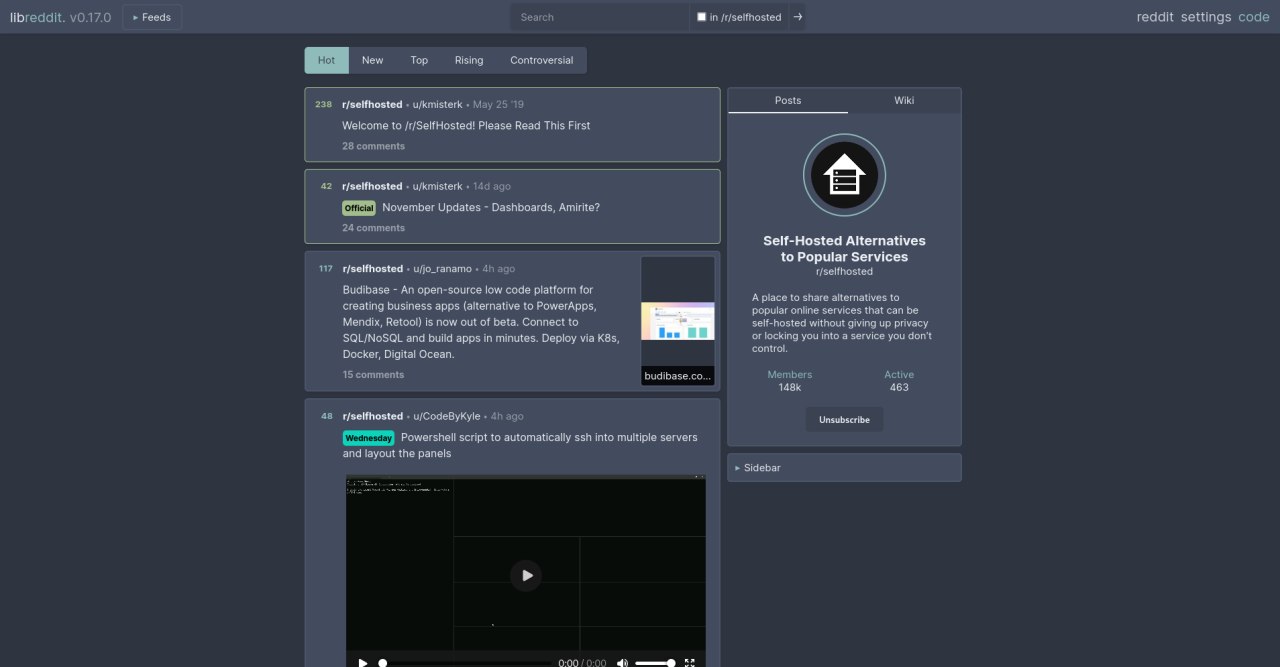Mute the video using the speaker icon
This screenshot has height=667, width=1280.
(x=622, y=662)
